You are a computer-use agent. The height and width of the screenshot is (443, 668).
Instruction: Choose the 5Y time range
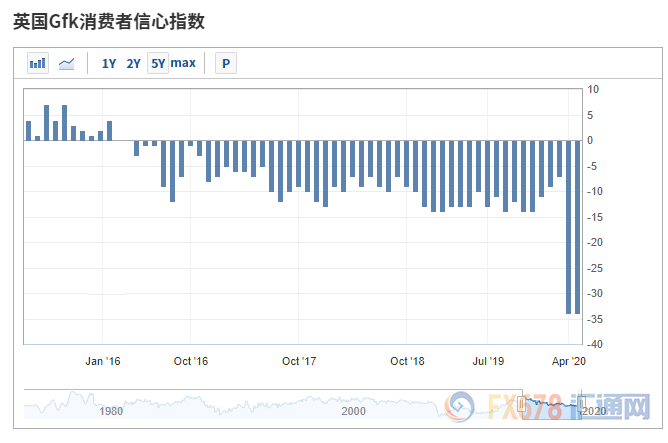click(x=157, y=64)
